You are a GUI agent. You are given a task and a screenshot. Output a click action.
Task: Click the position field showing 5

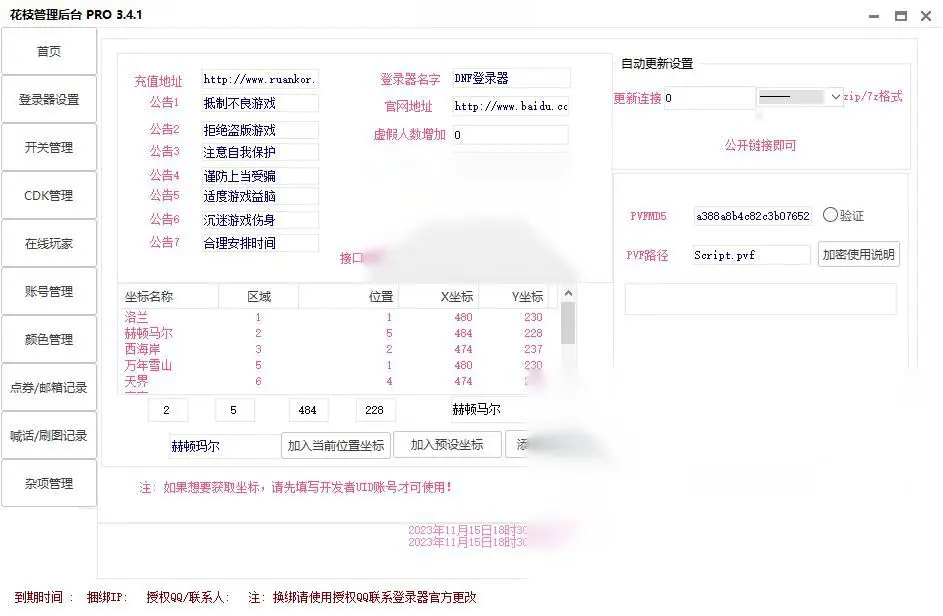click(235, 410)
